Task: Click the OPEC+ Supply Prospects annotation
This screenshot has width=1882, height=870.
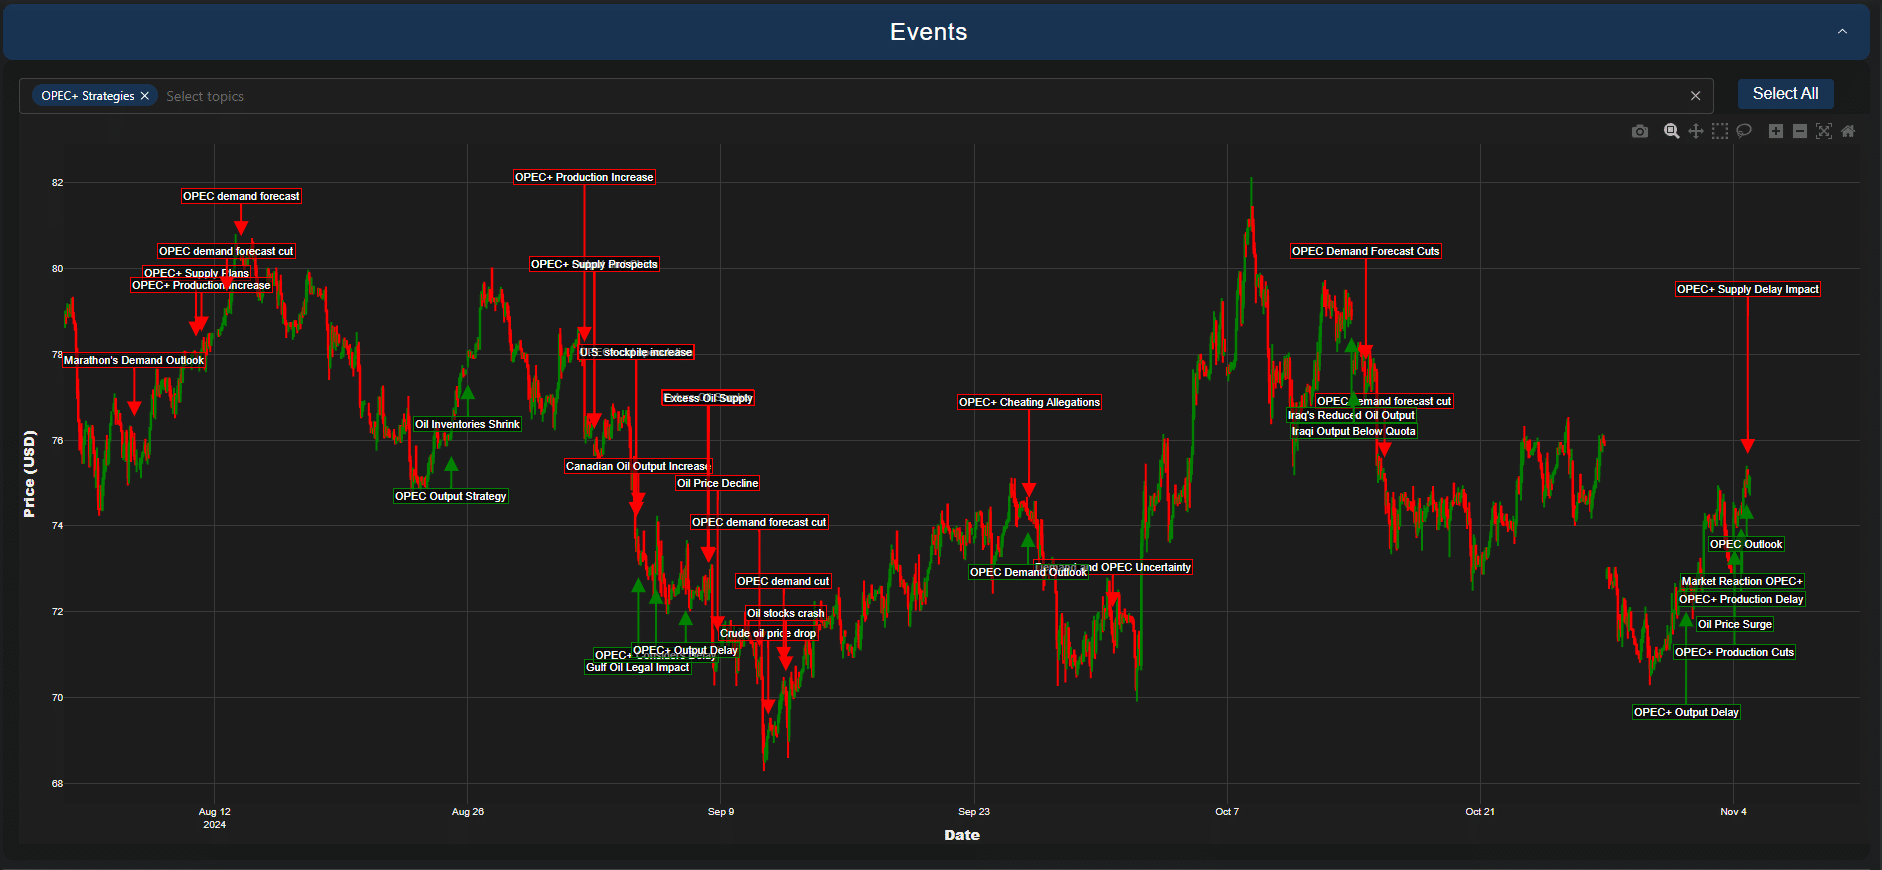Action: (594, 264)
